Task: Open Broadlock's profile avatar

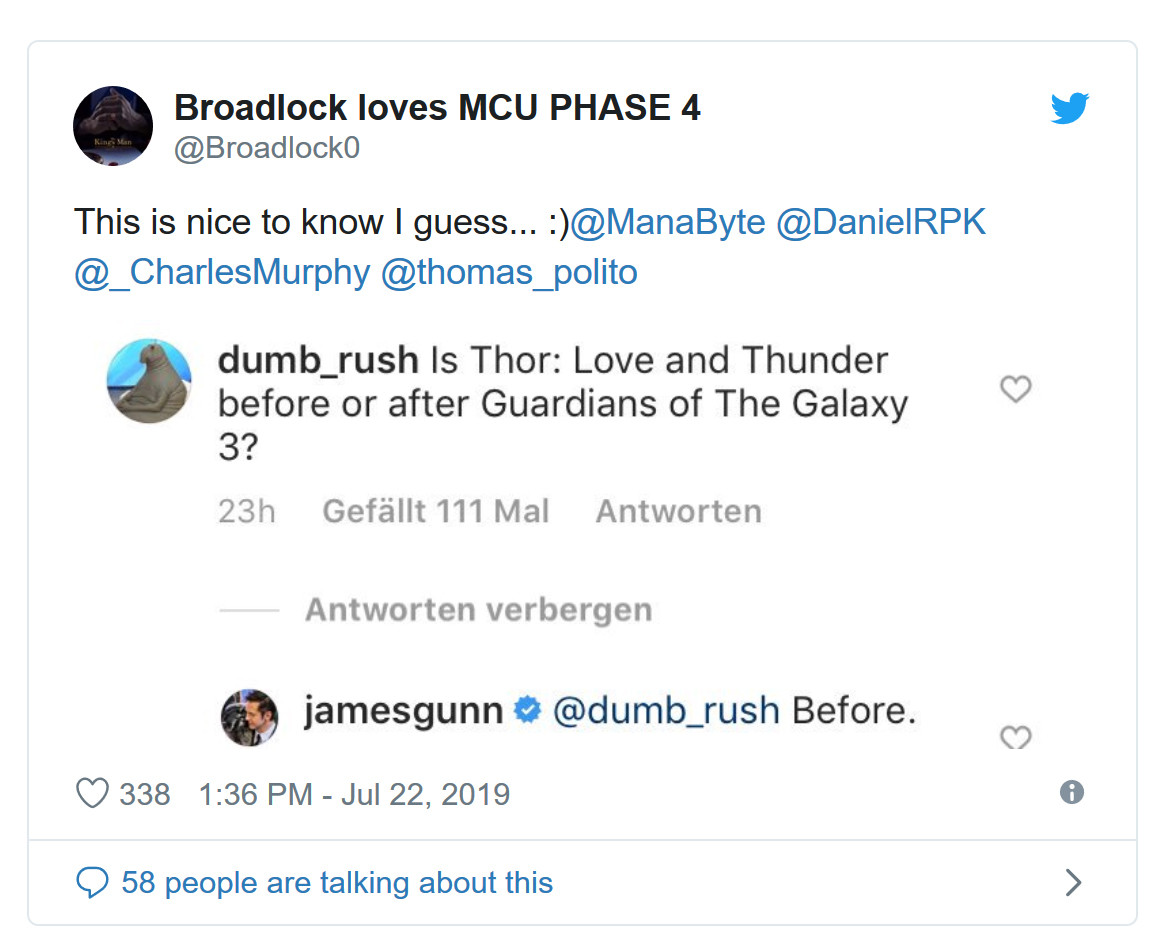Action: (x=113, y=126)
